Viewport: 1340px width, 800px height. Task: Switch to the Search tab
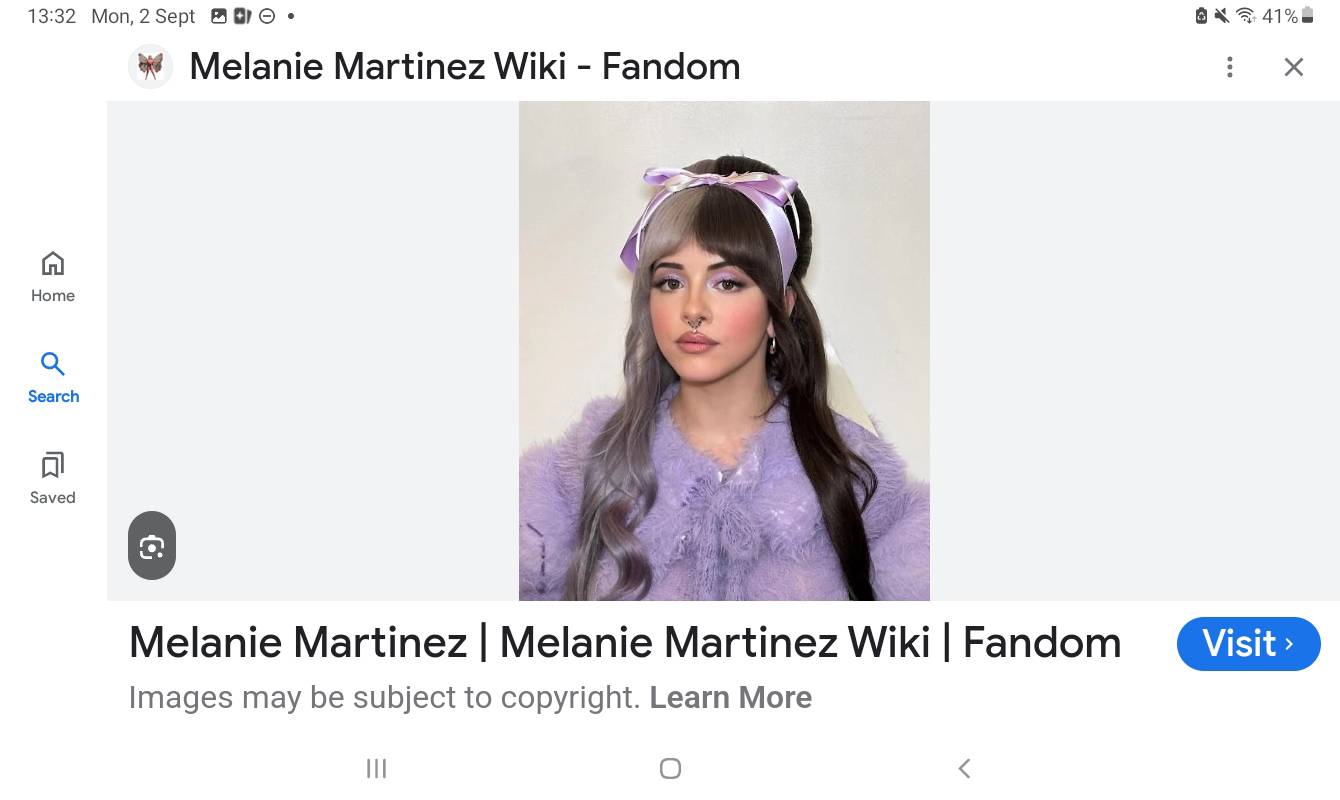[53, 376]
